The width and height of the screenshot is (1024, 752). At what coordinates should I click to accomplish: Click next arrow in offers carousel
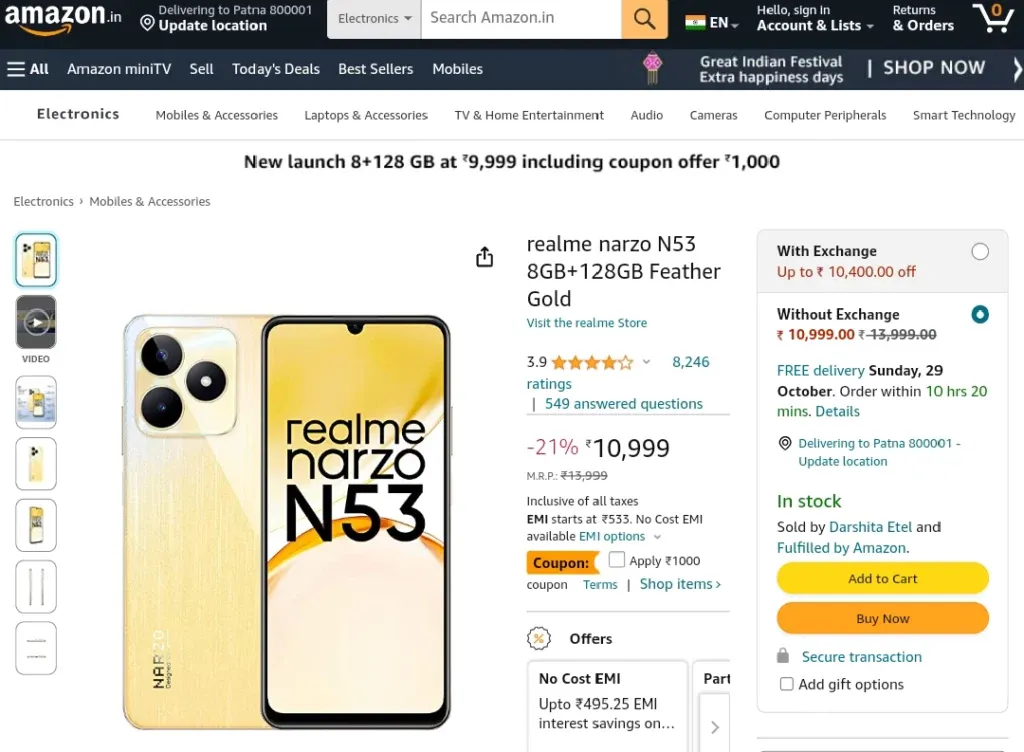(x=714, y=727)
